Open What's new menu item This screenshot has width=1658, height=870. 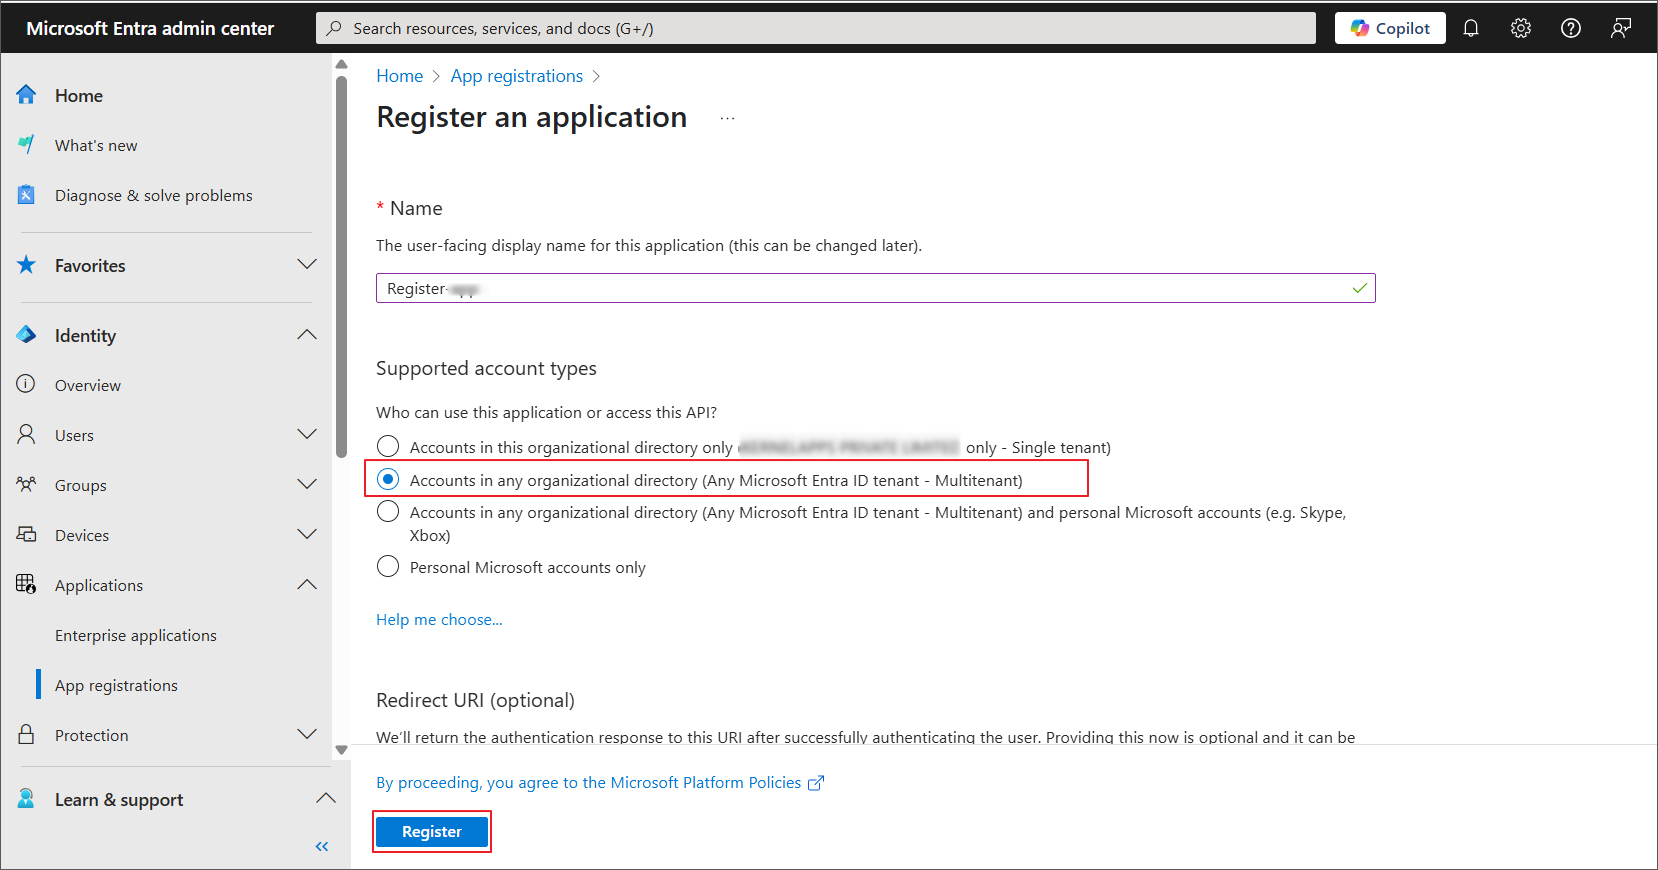96,145
